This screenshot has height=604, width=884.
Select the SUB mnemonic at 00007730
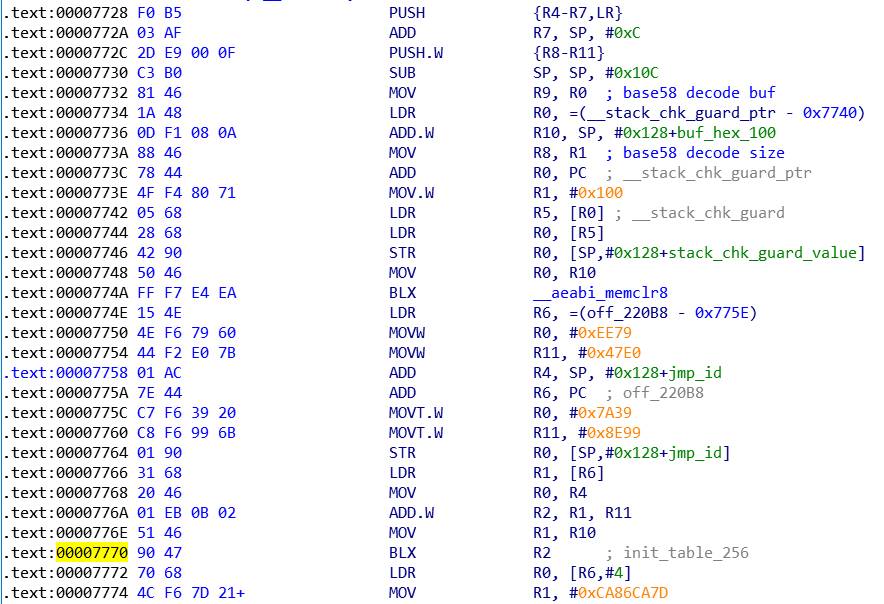[403, 73]
